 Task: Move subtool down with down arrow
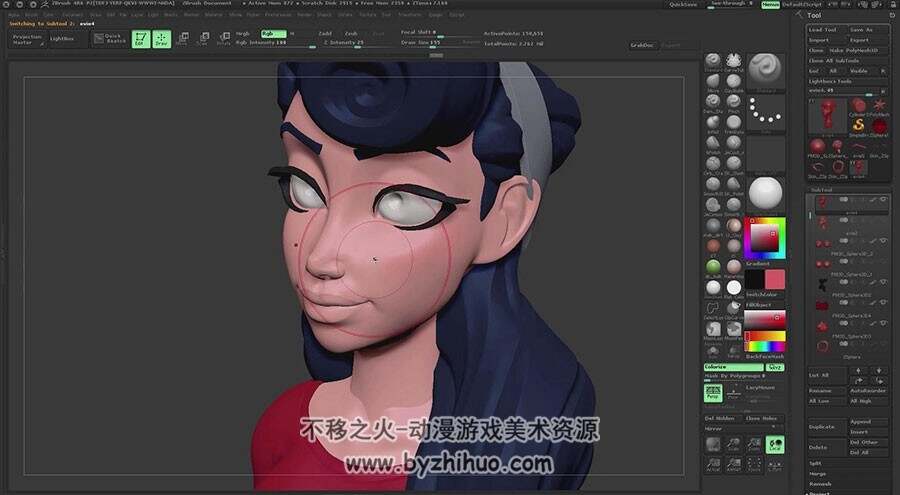click(879, 371)
